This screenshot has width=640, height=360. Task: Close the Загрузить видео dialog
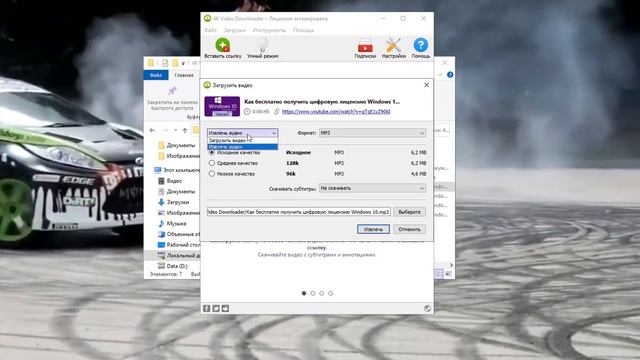coord(427,85)
